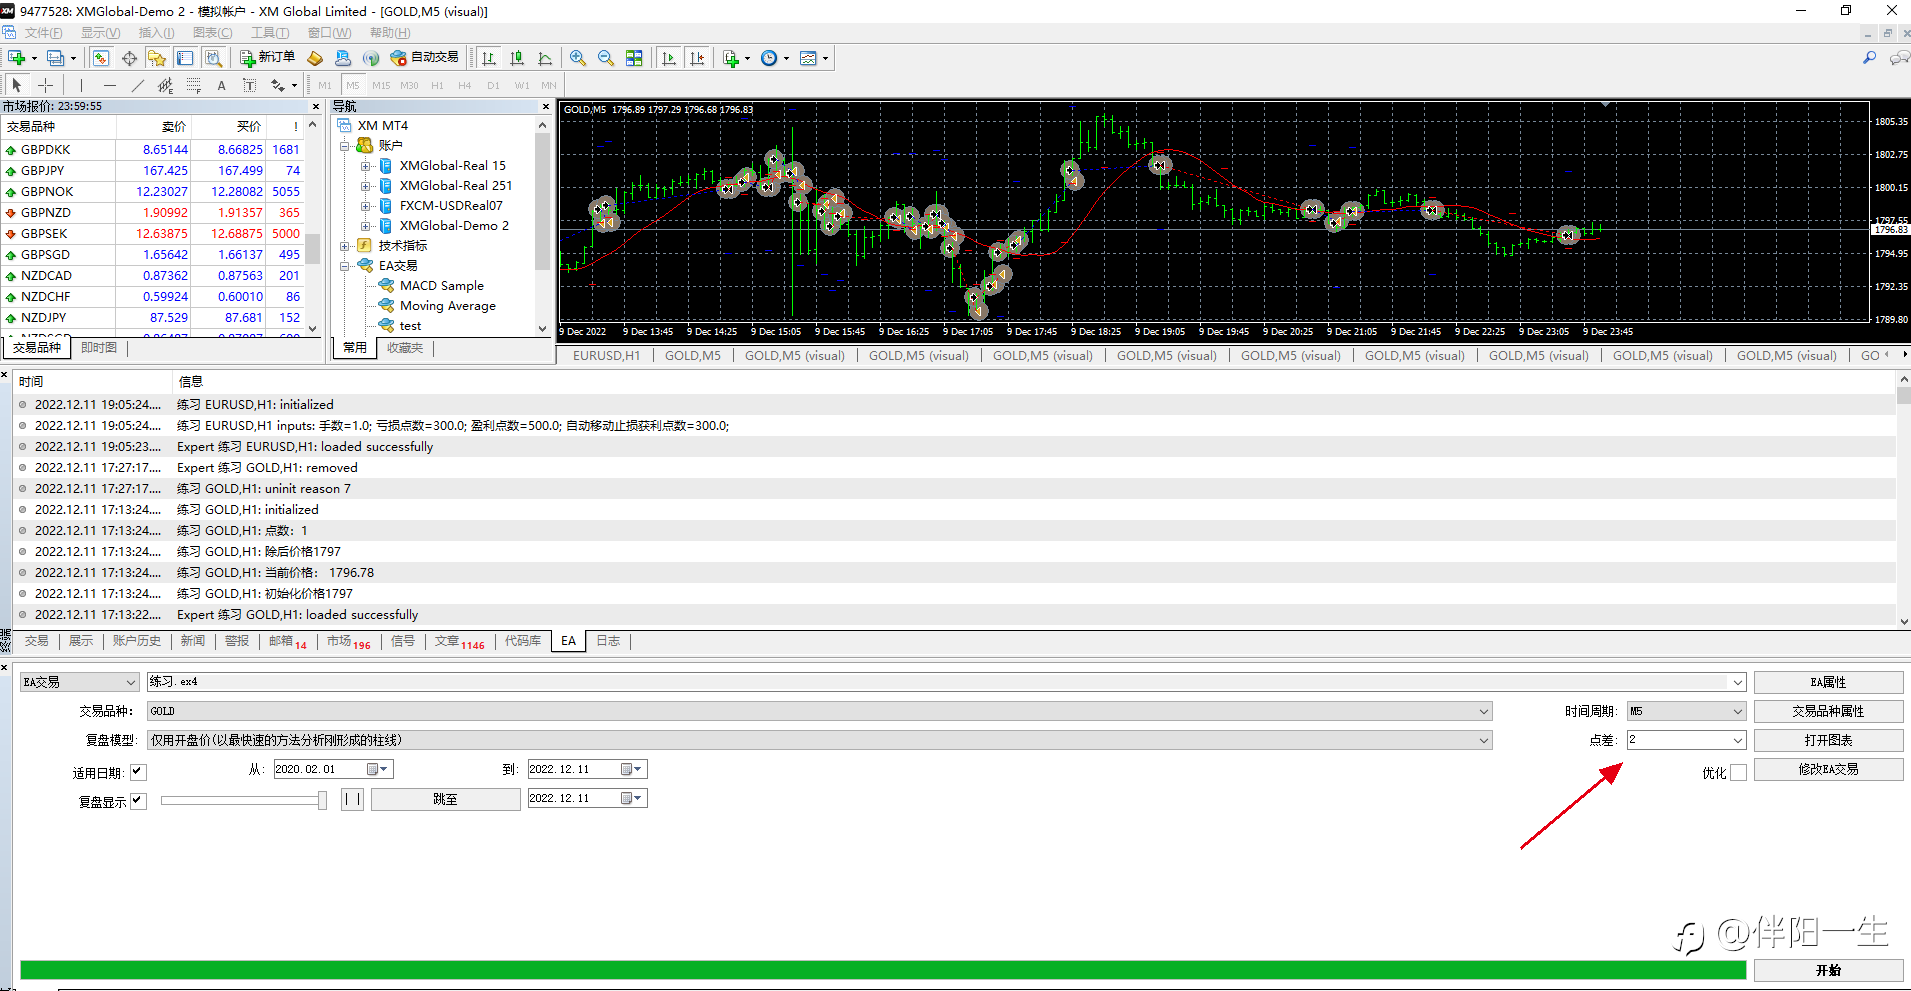Switch to 账户历史 terminal tab
Viewport: 1911px width, 991px height.
click(x=136, y=641)
